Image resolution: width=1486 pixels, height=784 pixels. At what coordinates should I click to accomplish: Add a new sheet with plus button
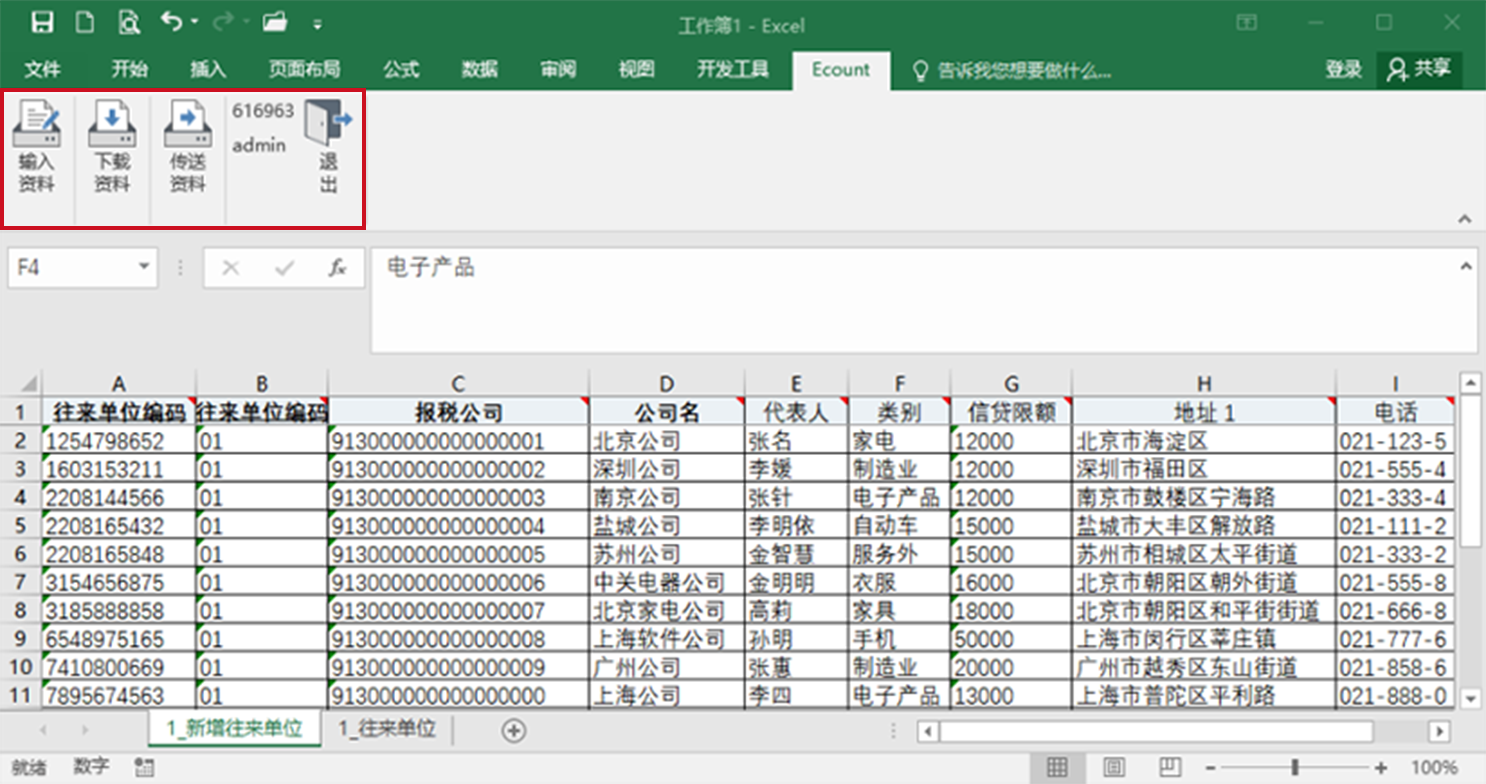(513, 731)
